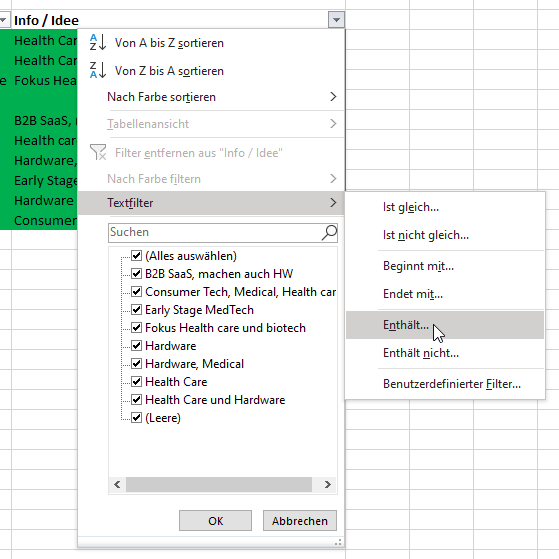559x559 pixels.
Task: Uncheck the Early Stage MedTech checkbox
Action: (136, 309)
